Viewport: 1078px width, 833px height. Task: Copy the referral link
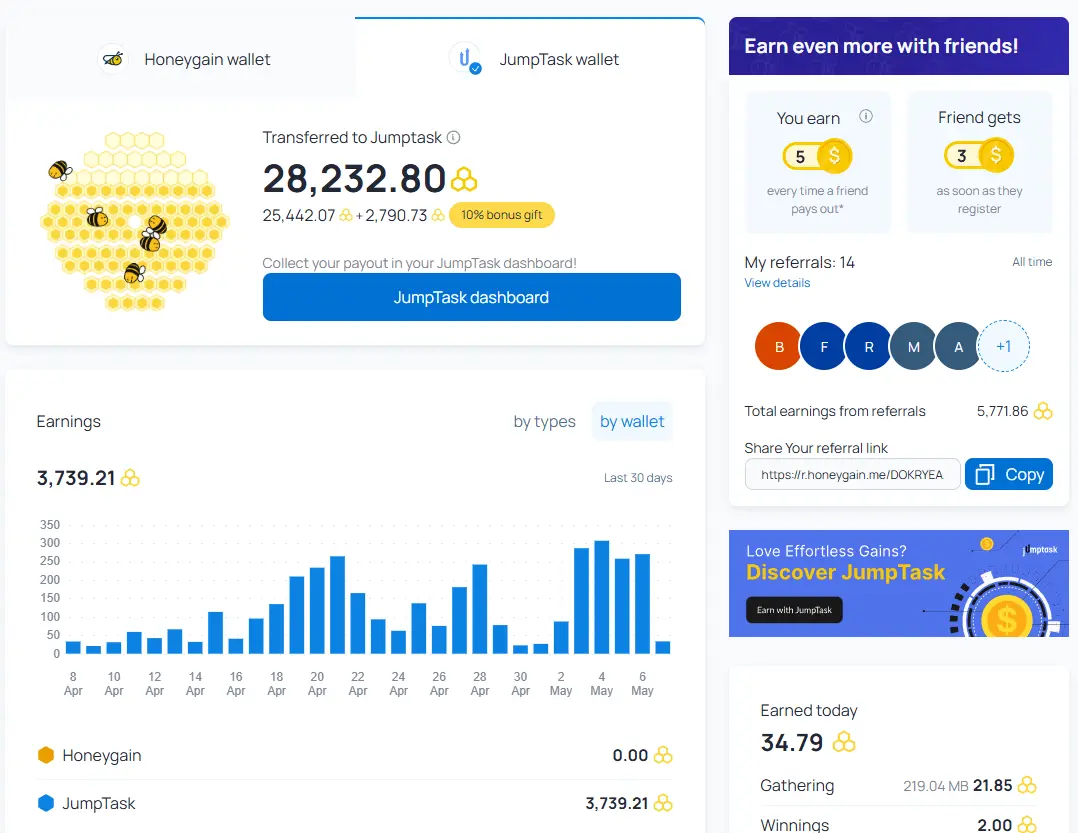(x=1009, y=474)
